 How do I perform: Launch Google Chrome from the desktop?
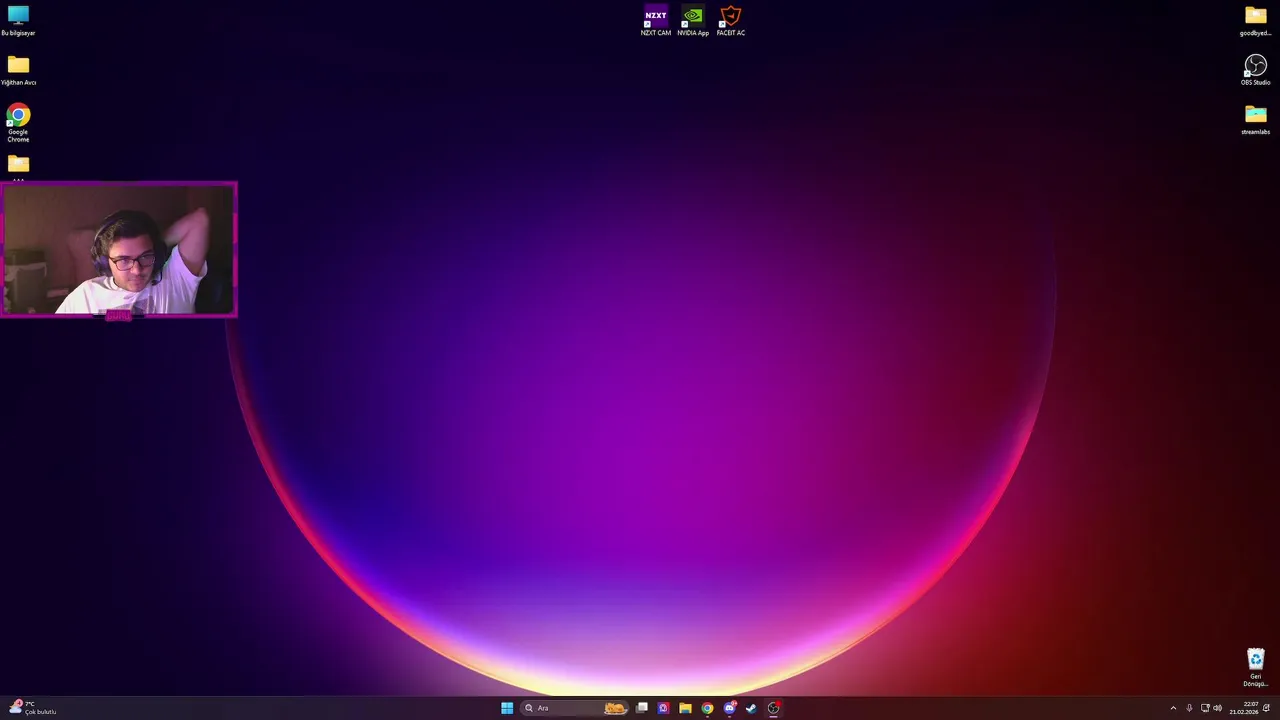pos(18,123)
